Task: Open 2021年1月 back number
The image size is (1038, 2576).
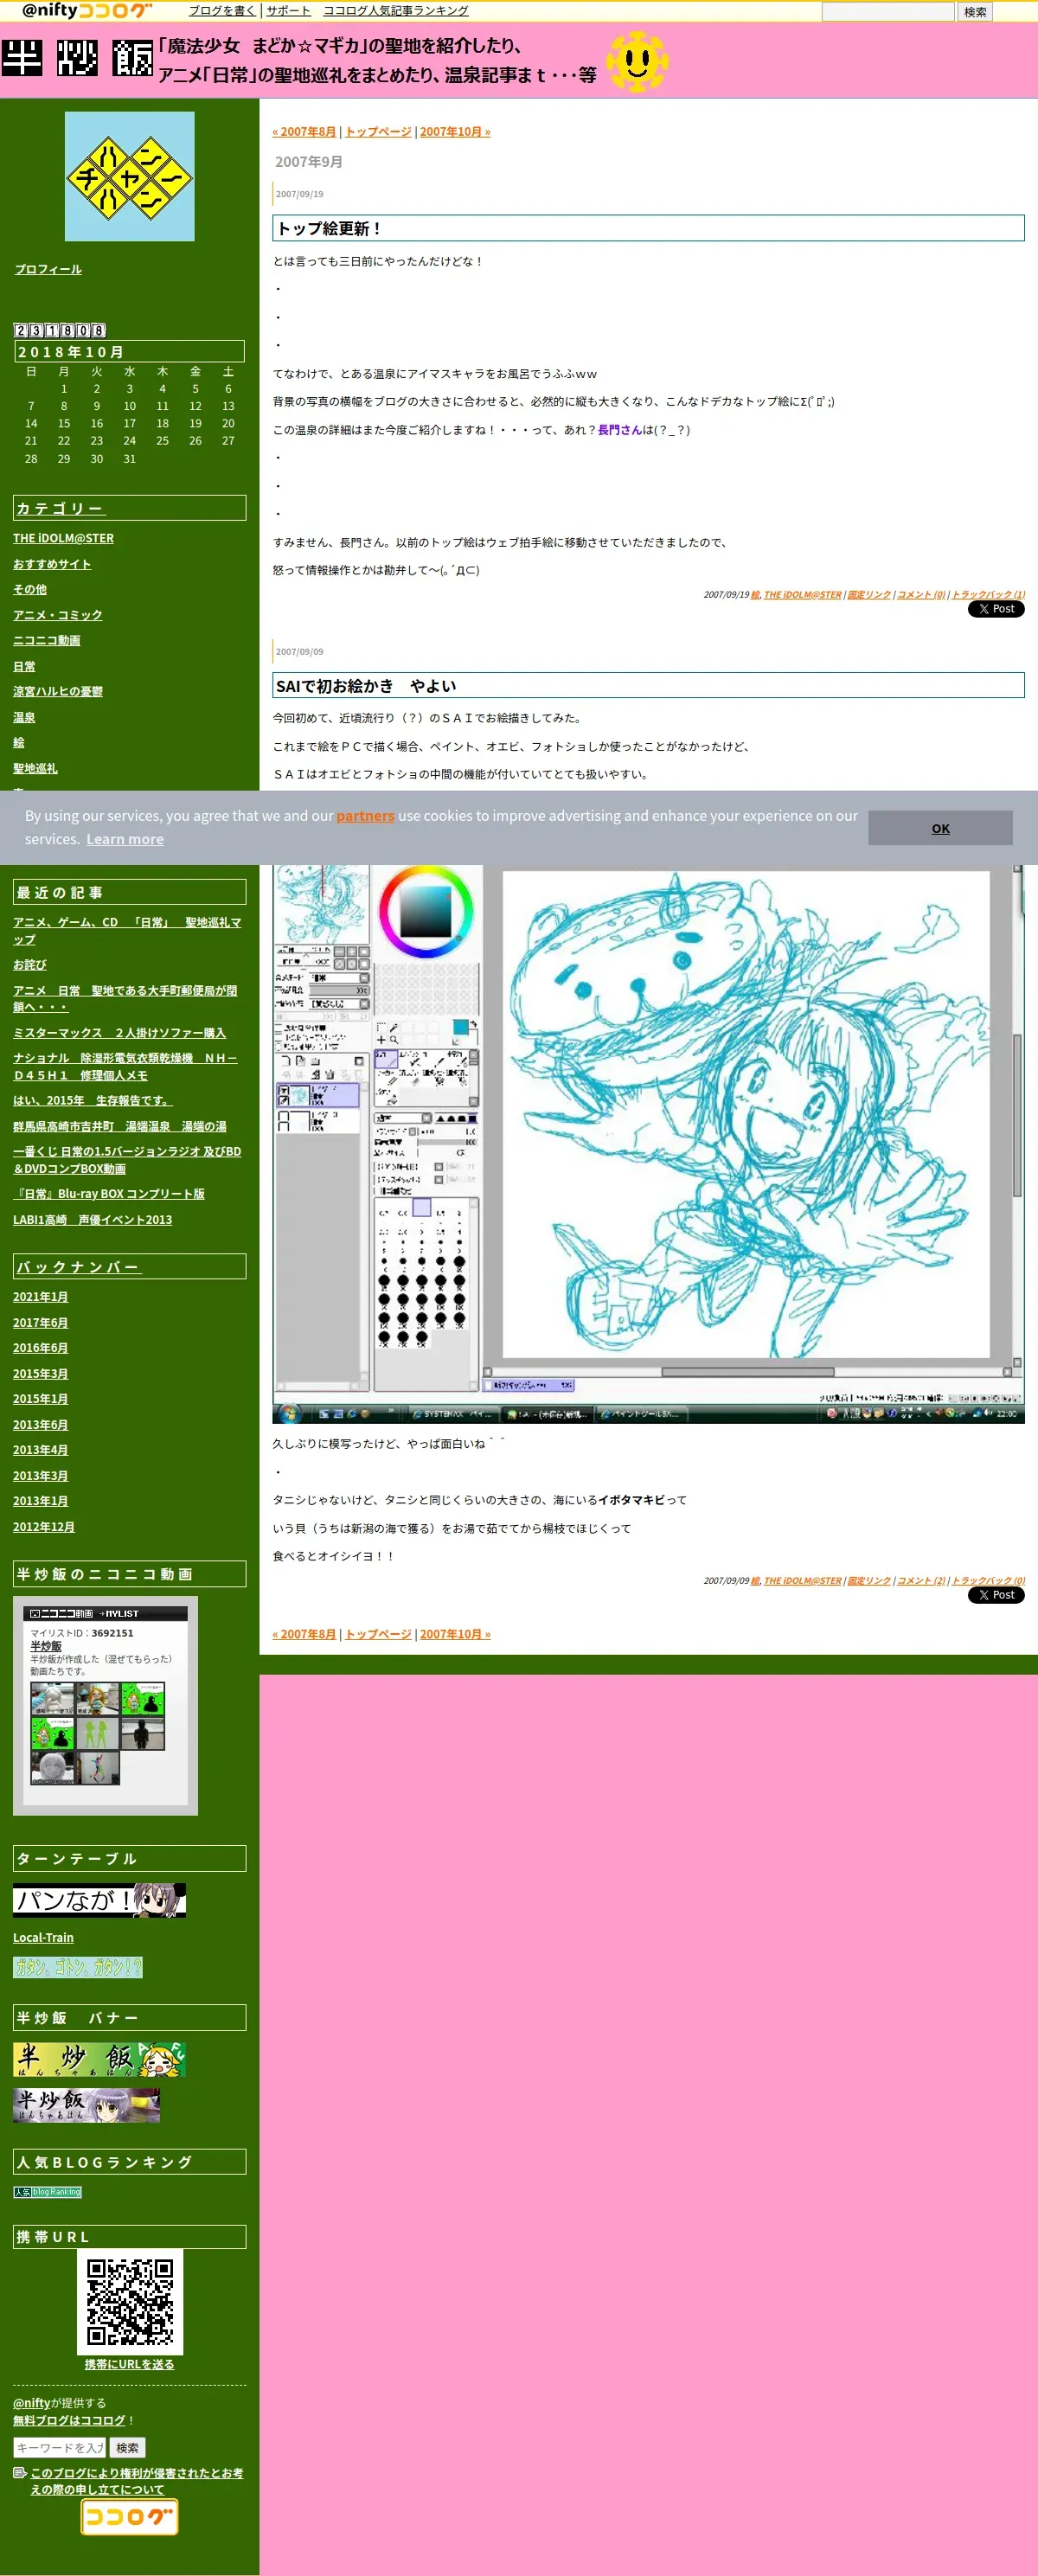Action: pyautogui.click(x=40, y=1297)
